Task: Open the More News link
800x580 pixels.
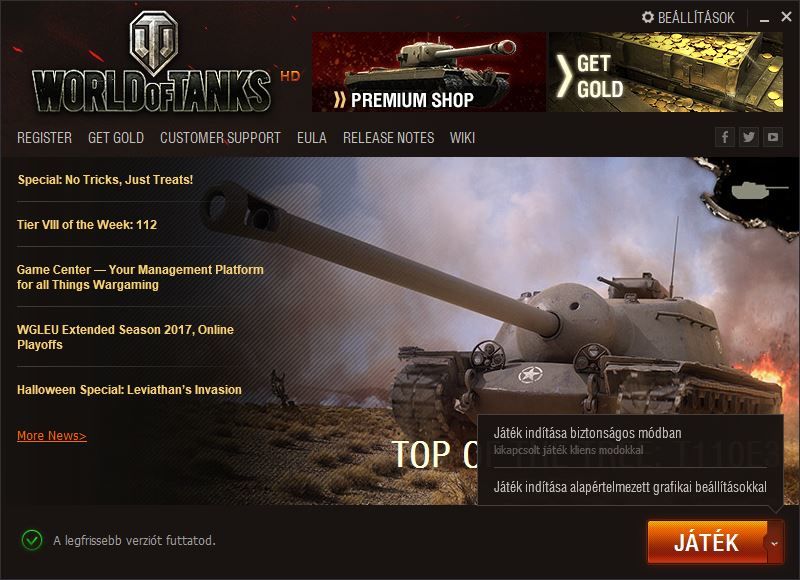Action: [x=52, y=436]
